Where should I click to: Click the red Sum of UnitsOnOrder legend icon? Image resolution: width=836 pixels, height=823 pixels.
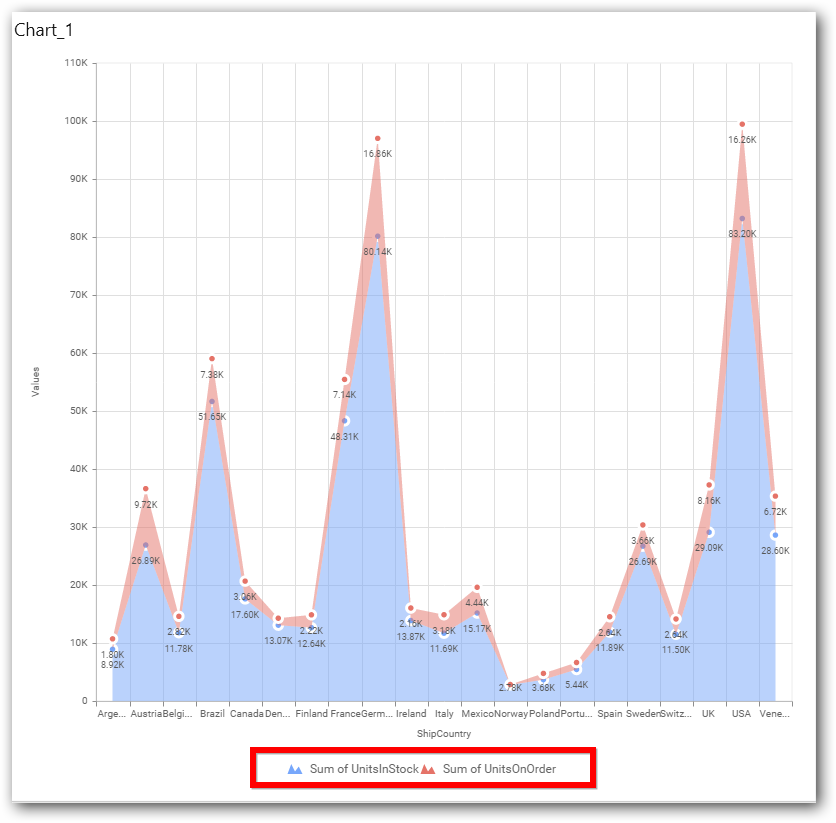click(428, 769)
